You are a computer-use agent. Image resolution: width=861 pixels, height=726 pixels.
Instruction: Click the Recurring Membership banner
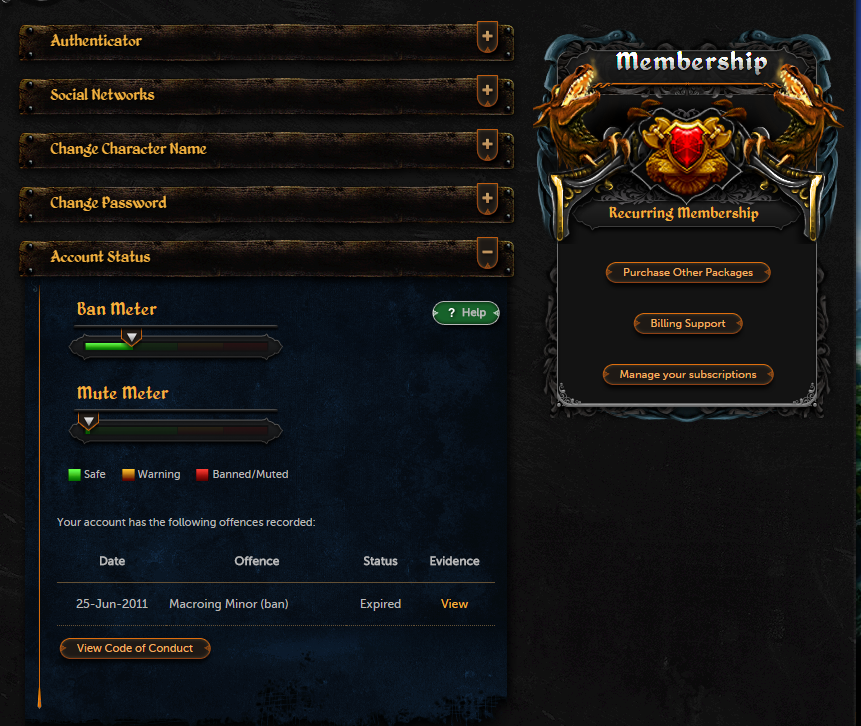[684, 213]
